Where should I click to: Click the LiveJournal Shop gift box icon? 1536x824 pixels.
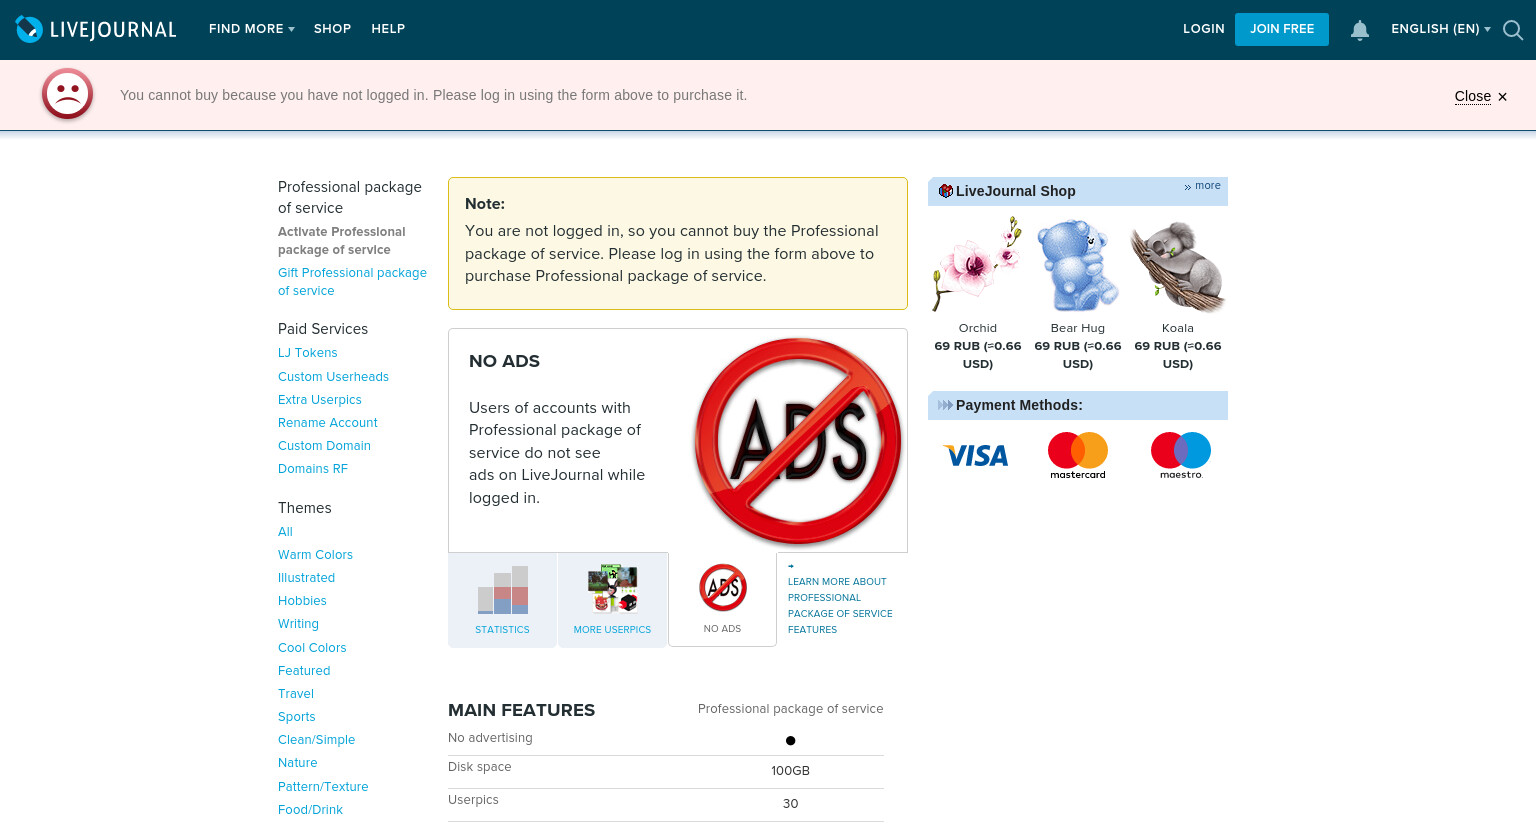945,191
